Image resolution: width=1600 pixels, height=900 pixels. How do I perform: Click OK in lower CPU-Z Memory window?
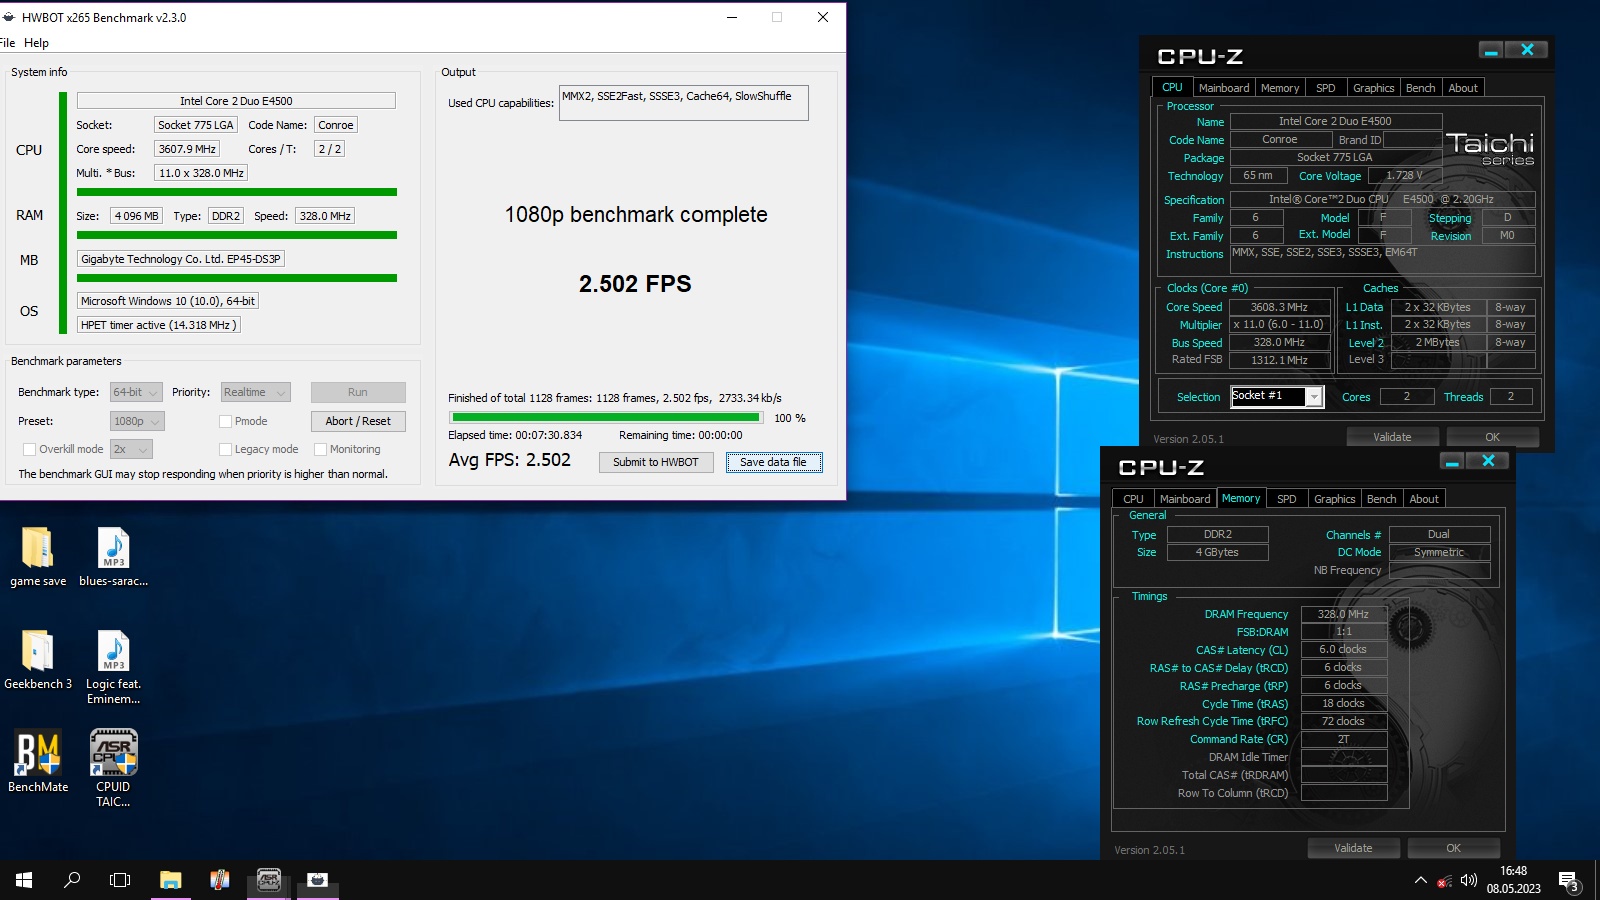[x=1453, y=848]
